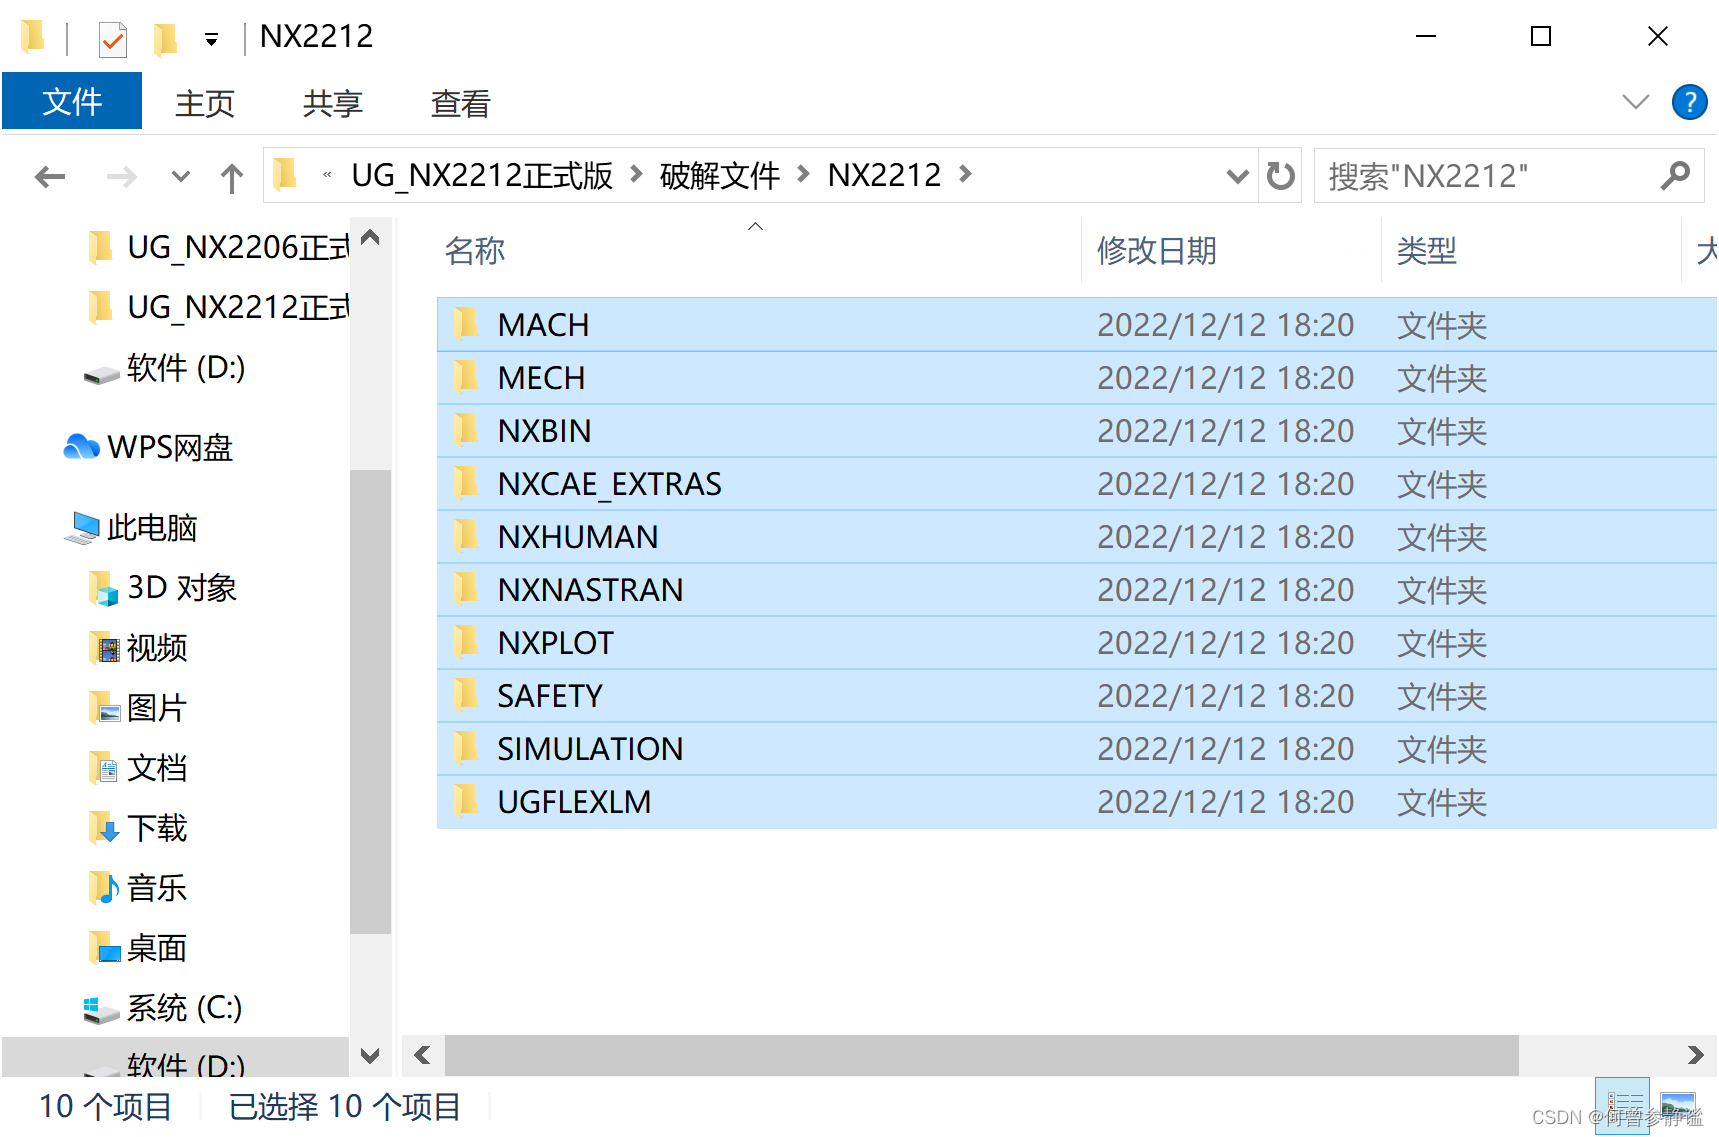Expand the chevron after 破解文件 breadcrumb
This screenshot has width=1719, height=1137.
click(803, 175)
